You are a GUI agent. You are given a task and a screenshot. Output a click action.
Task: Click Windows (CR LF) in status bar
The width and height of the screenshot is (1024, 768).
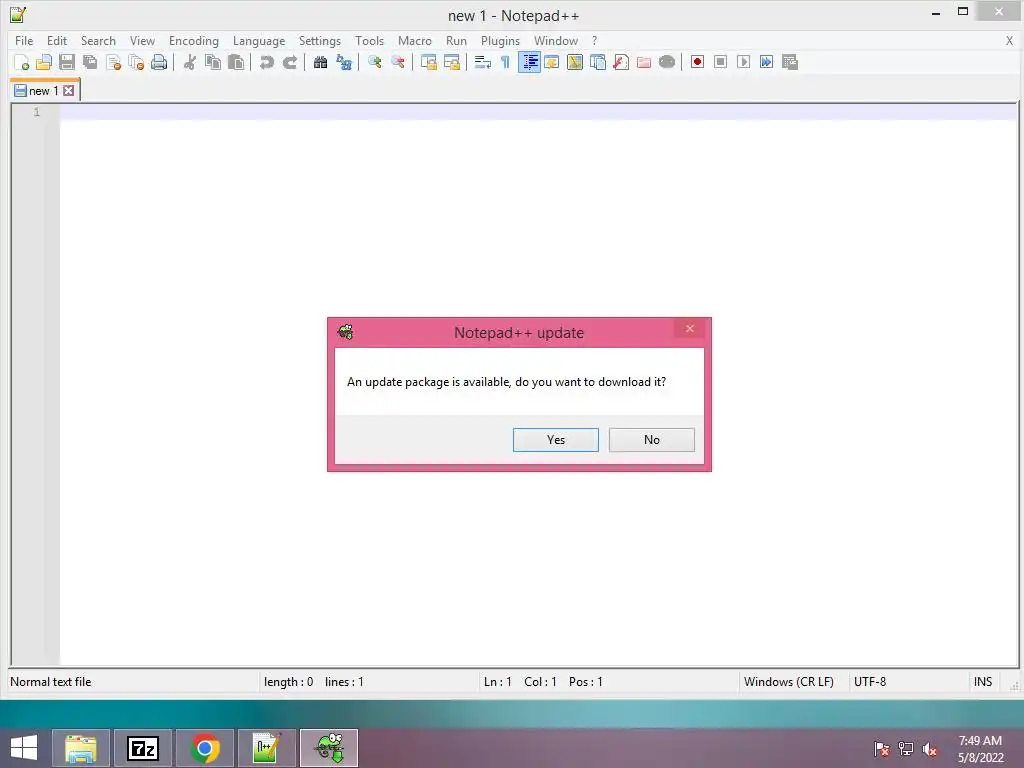coord(788,682)
